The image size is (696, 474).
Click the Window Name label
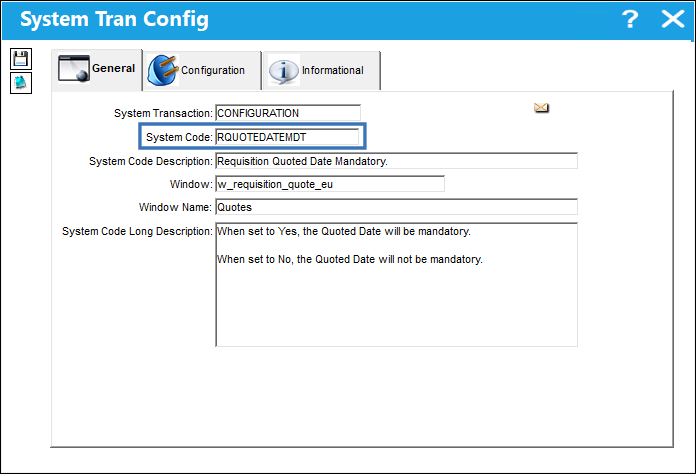(x=175, y=207)
